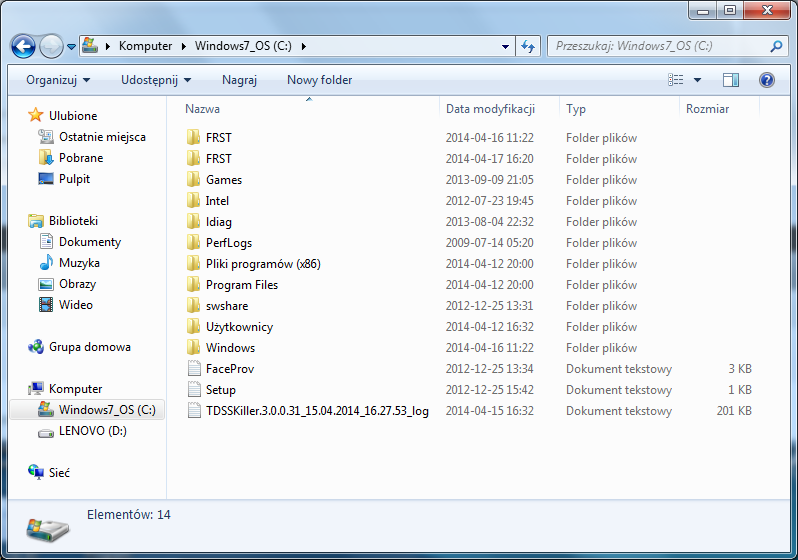Select the PerfLogs folder icon
The height and width of the screenshot is (560, 798).
pyautogui.click(x=193, y=242)
